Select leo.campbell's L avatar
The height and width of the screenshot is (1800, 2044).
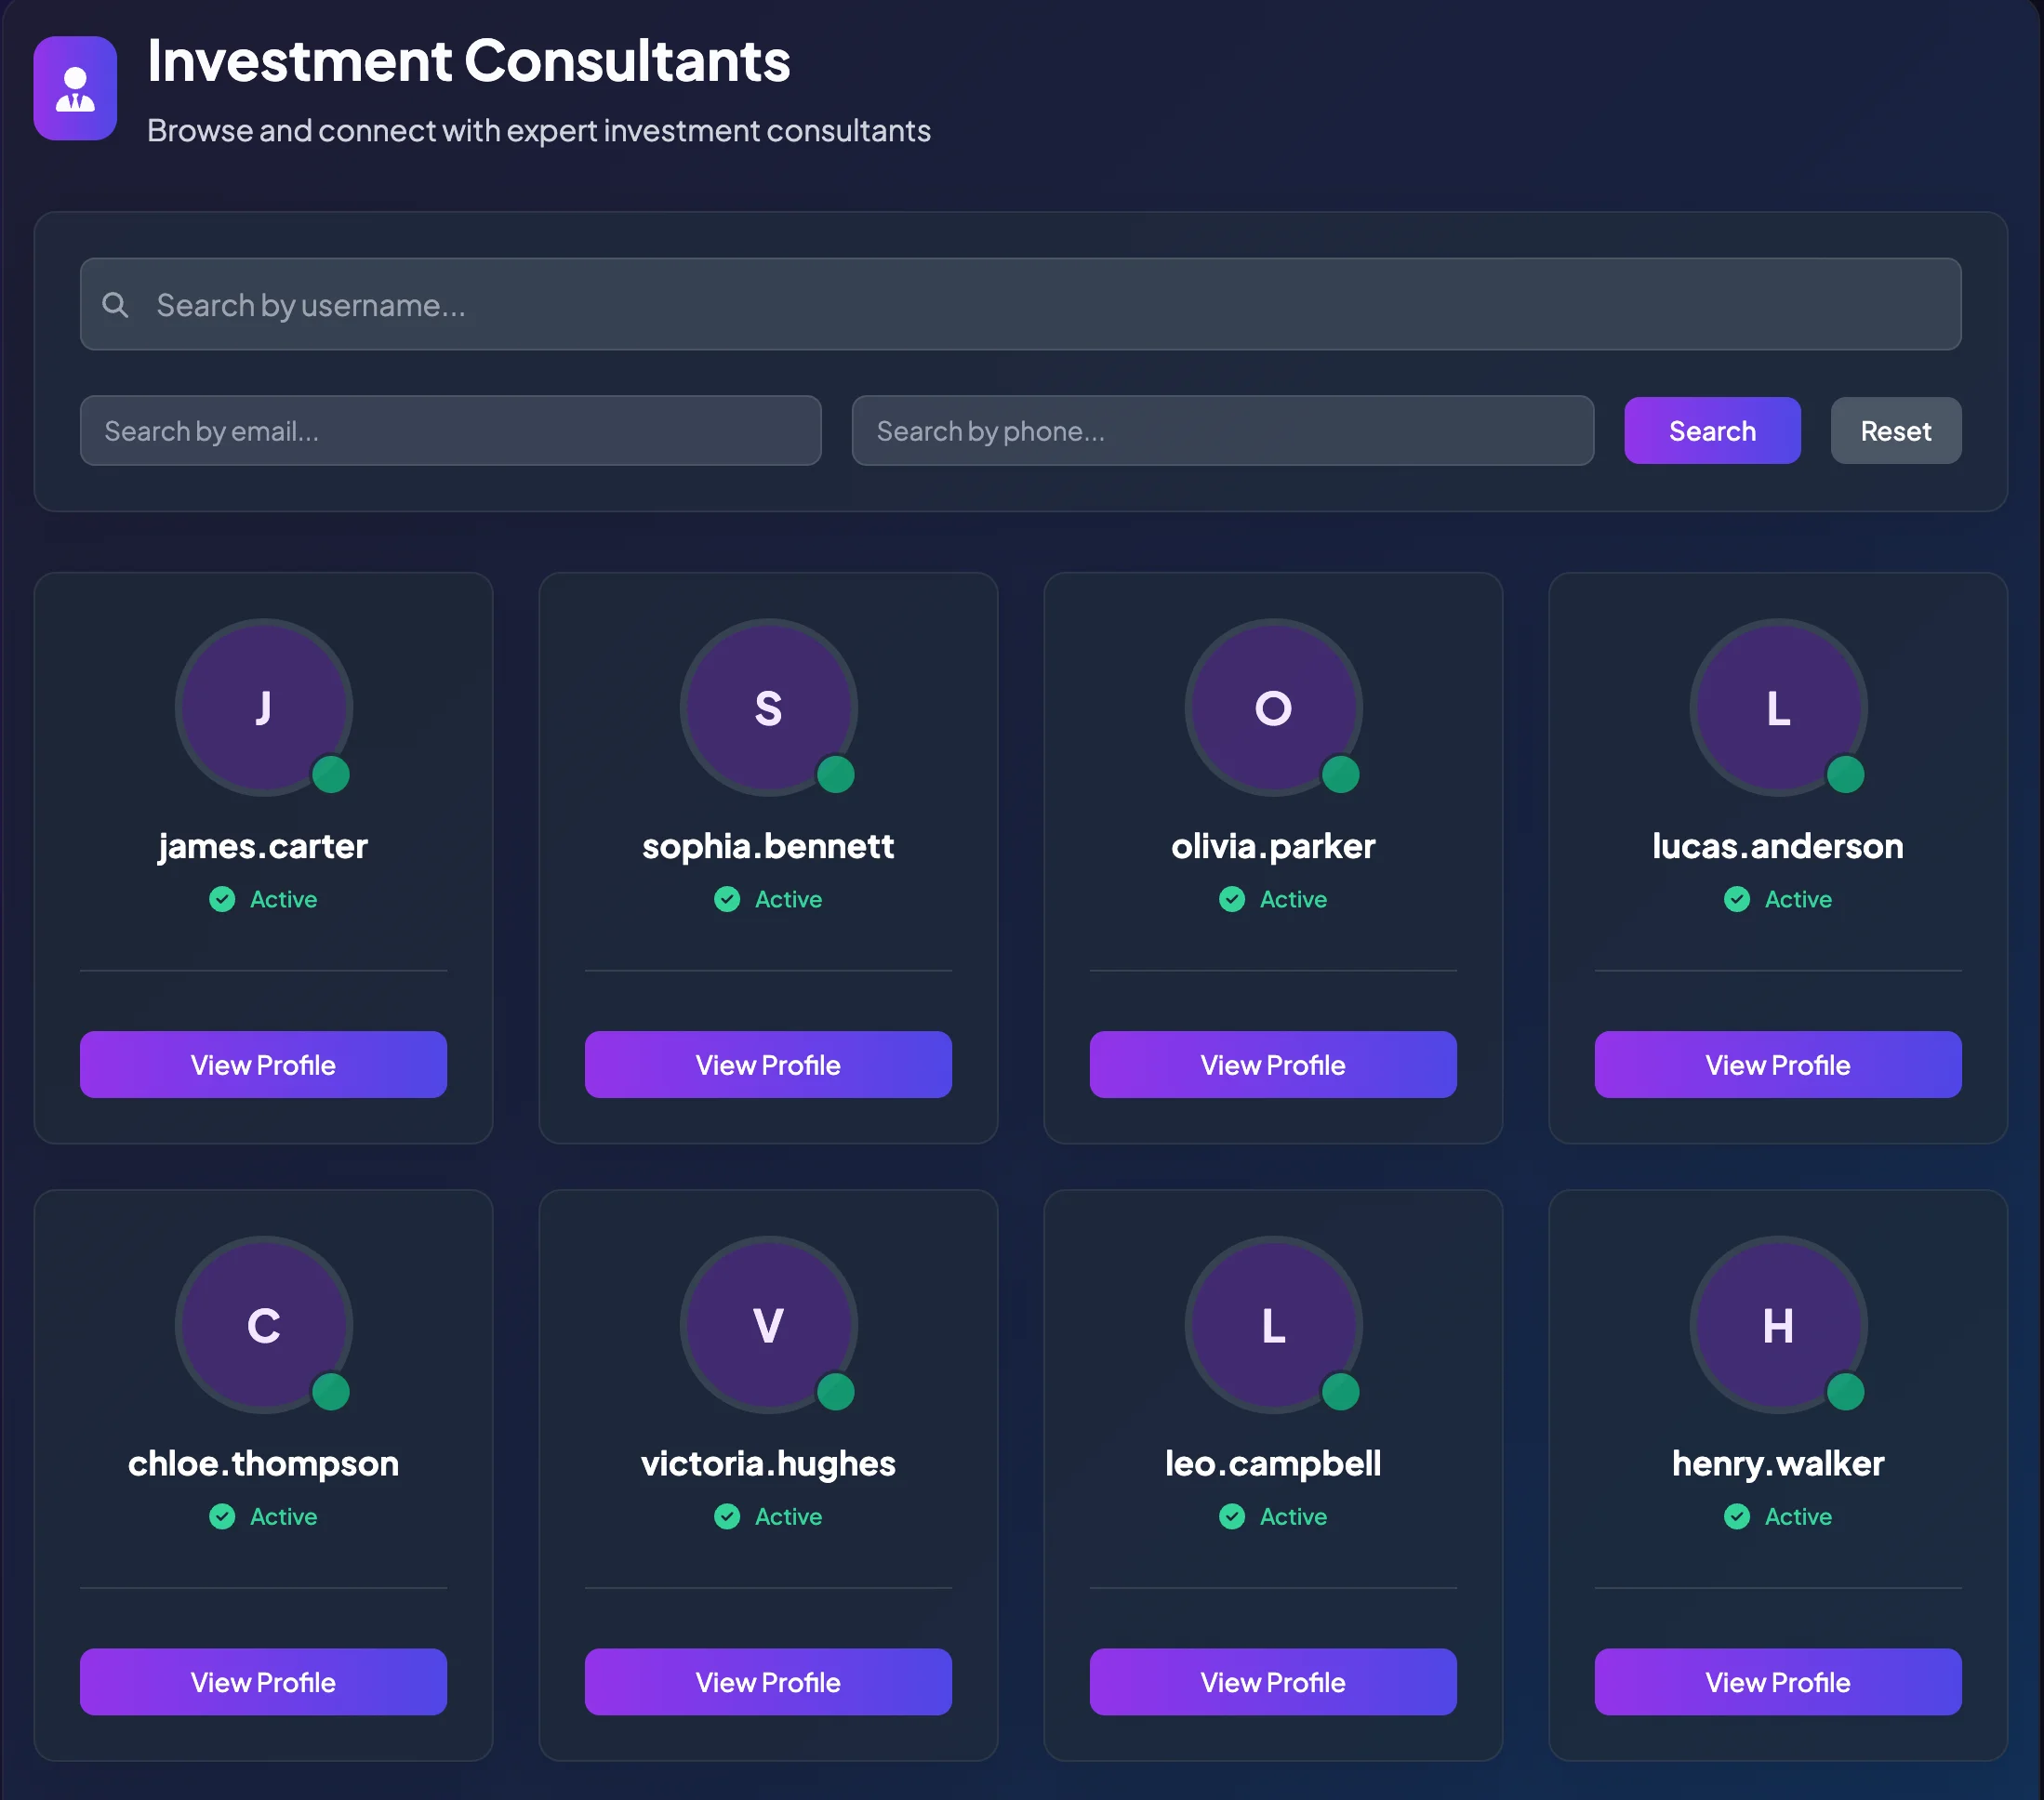coord(1273,1325)
